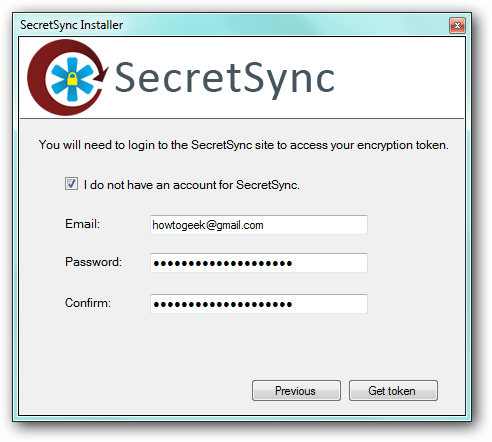Viewport: 492px width, 442px height.
Task: Click the blue asterisk emblem in the logo
Action: pyautogui.click(x=72, y=79)
